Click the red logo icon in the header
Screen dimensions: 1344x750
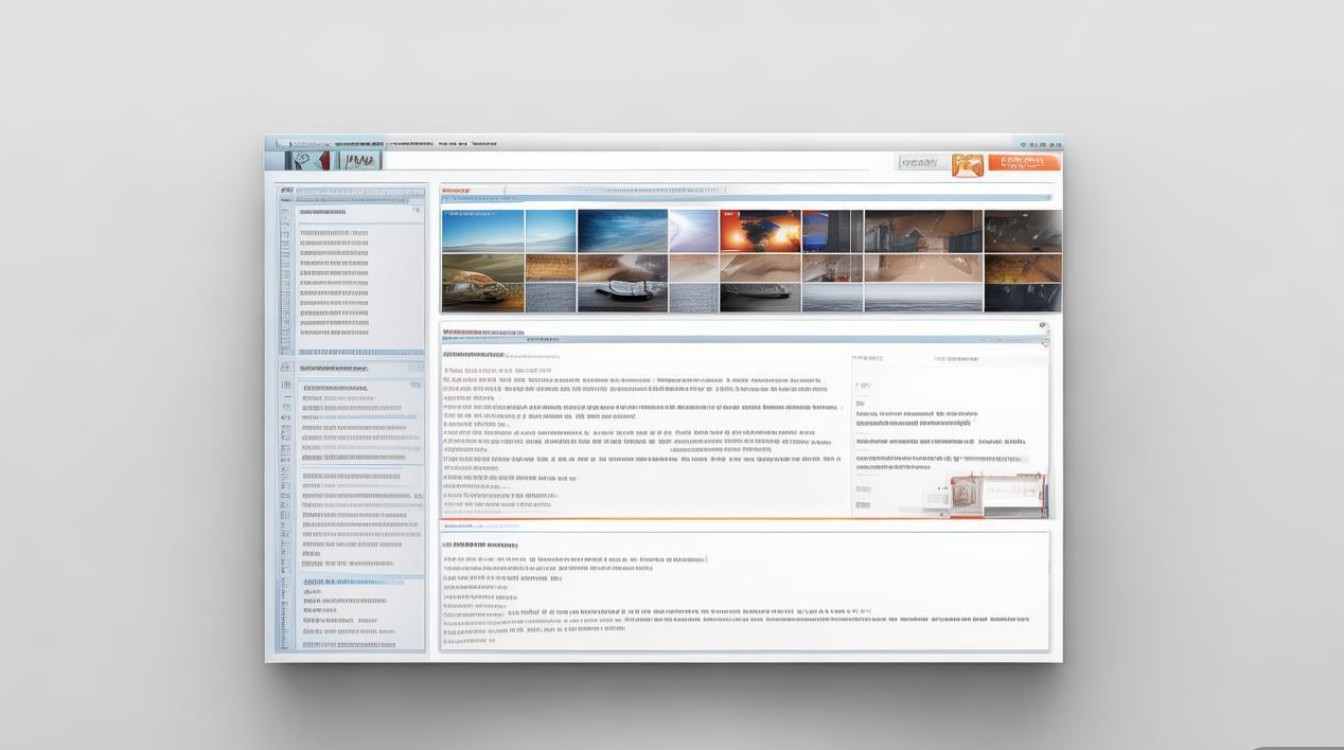[x=307, y=160]
